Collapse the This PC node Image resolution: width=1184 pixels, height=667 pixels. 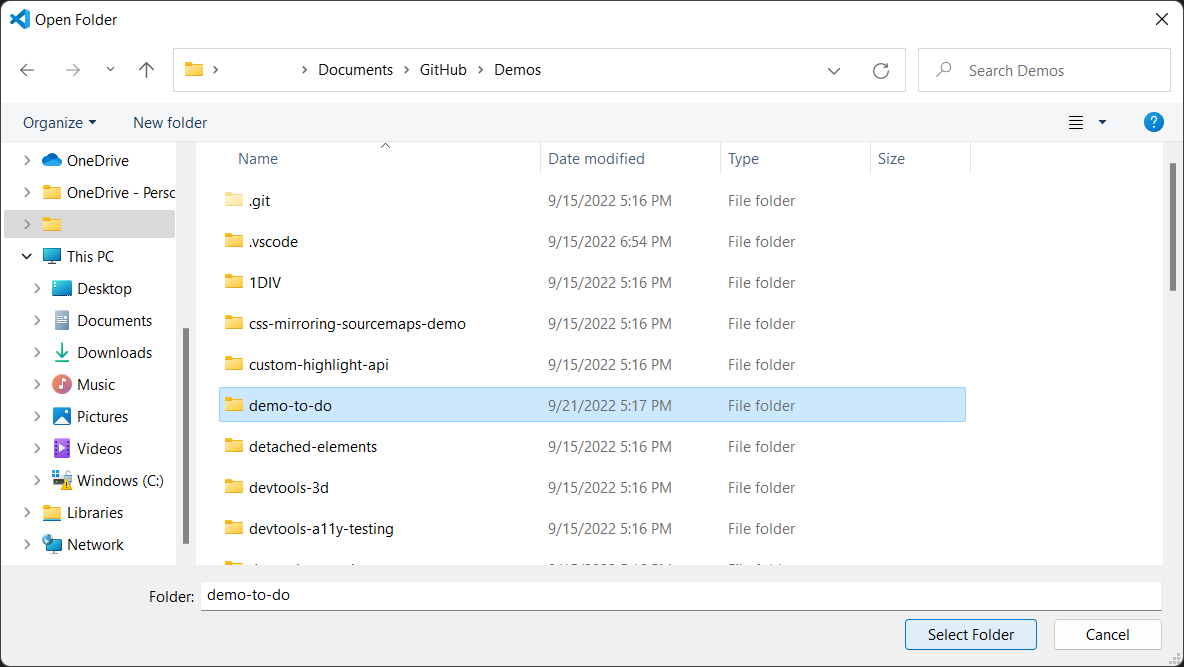click(27, 256)
